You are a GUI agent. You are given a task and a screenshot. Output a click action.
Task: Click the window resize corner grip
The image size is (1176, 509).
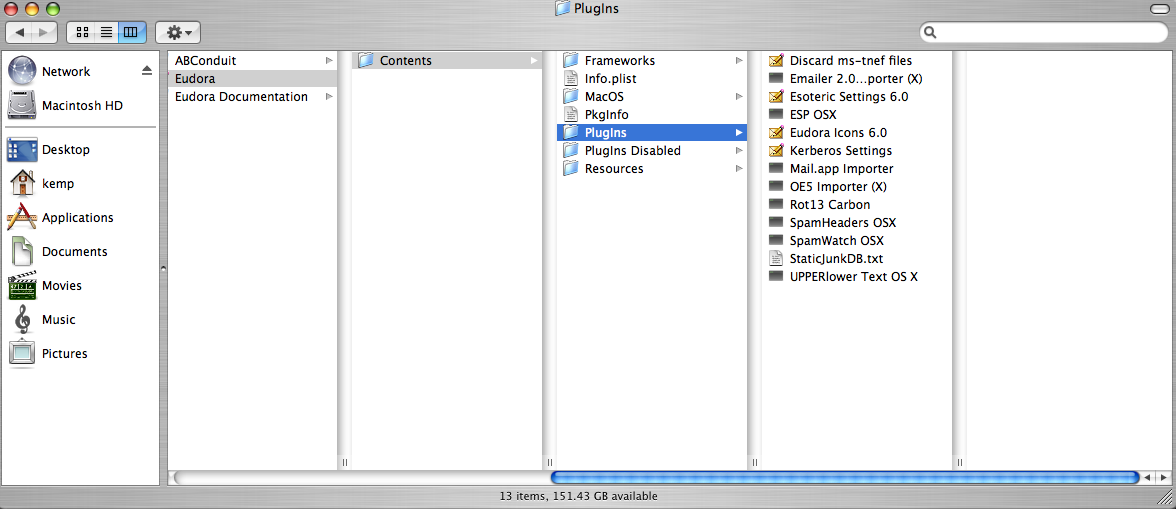(x=1165, y=498)
